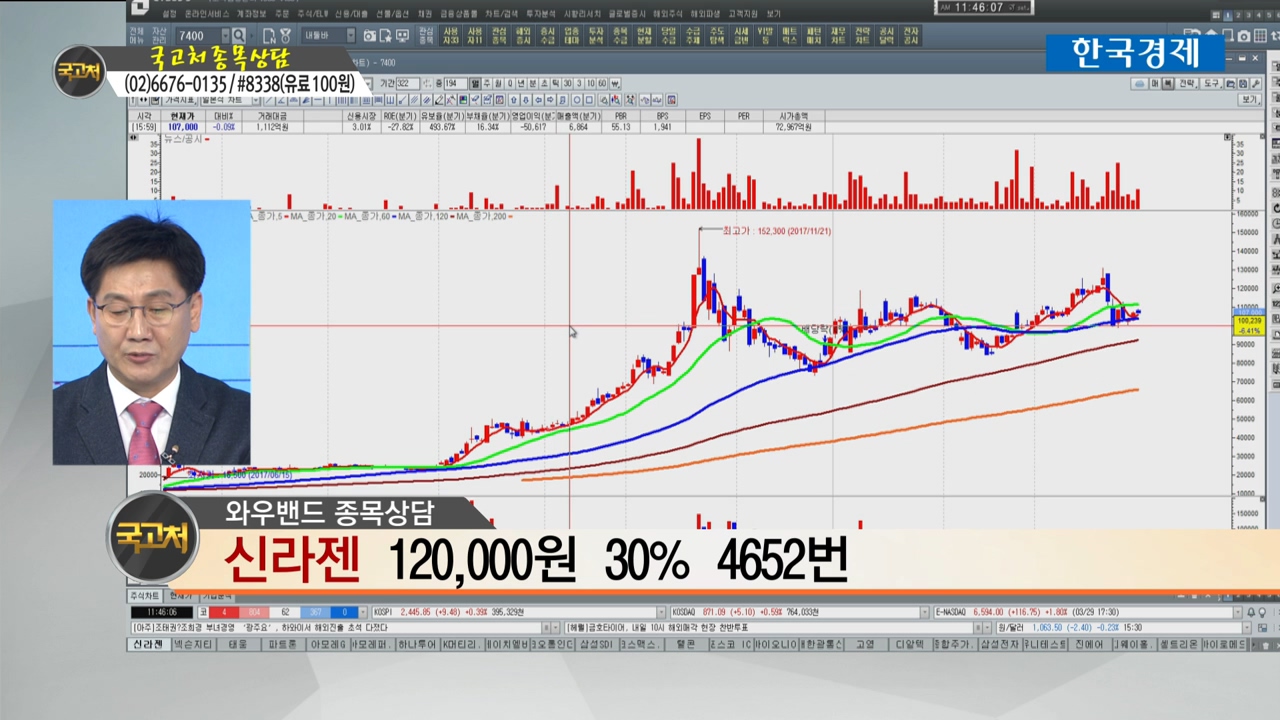1280x720 pixels.
Task: Click the cloud icon above the chart
Action: (x=1139, y=84)
